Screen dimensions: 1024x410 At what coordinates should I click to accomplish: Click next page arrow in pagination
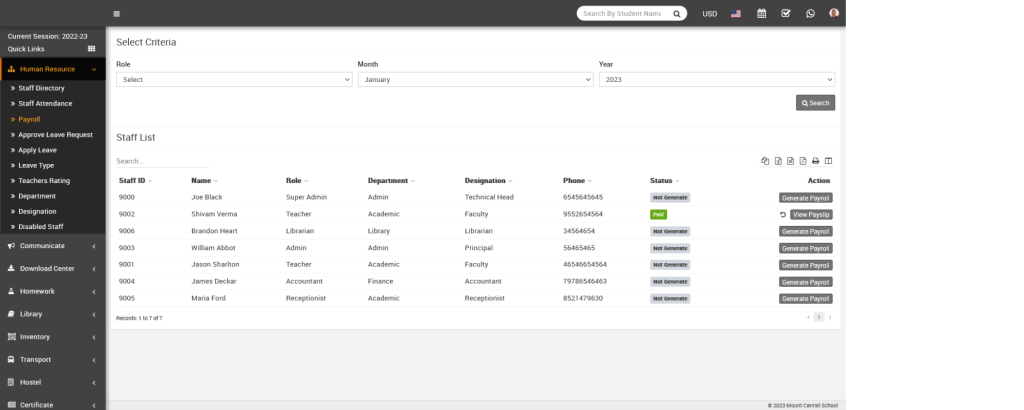coord(830,317)
